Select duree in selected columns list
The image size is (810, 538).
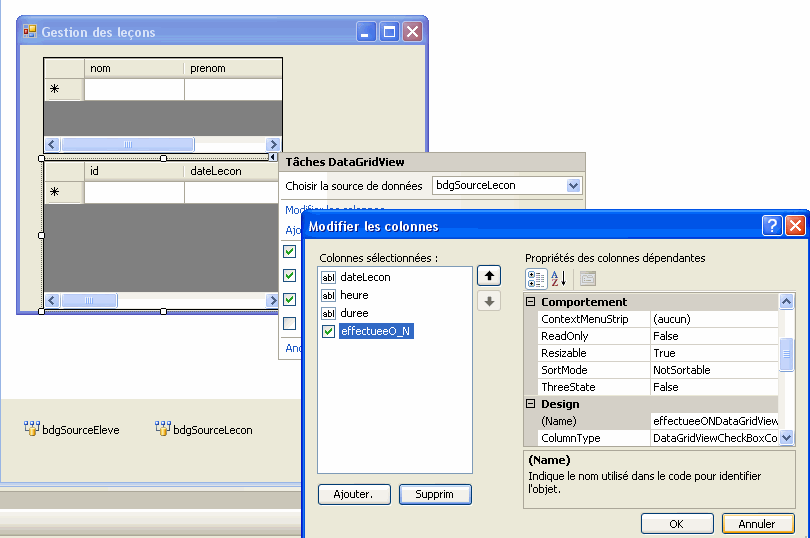coord(354,314)
